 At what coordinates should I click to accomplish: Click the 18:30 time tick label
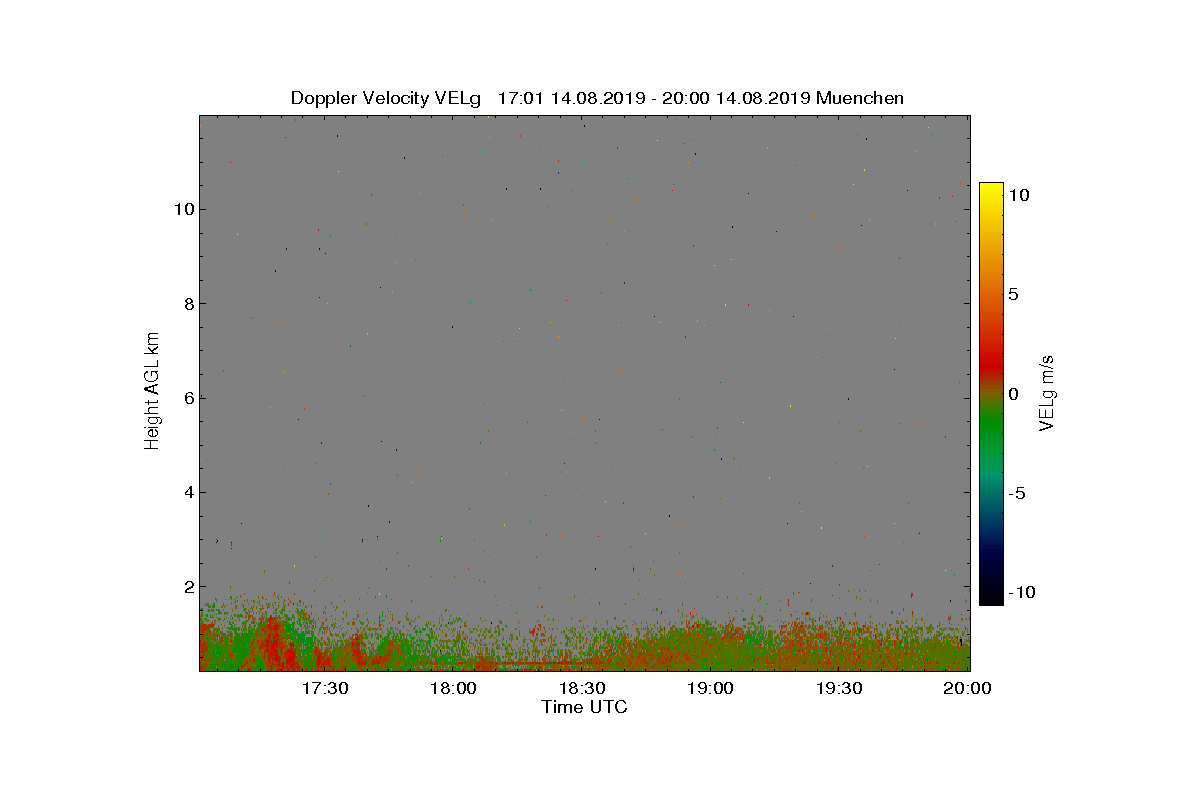[x=582, y=689]
